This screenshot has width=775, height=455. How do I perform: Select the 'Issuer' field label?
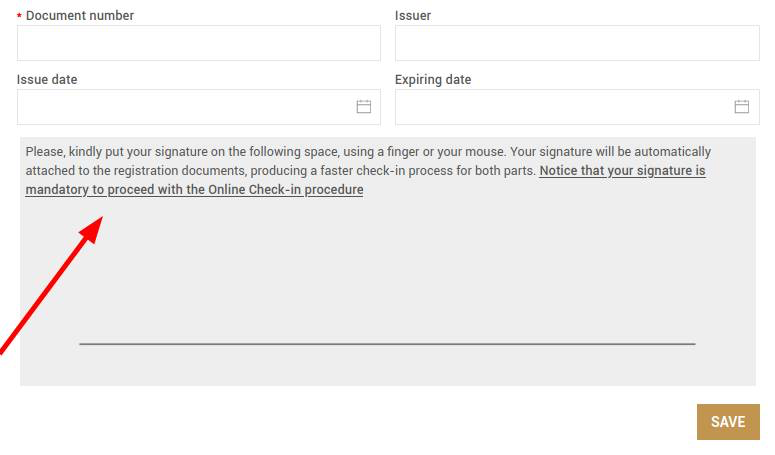click(x=413, y=16)
